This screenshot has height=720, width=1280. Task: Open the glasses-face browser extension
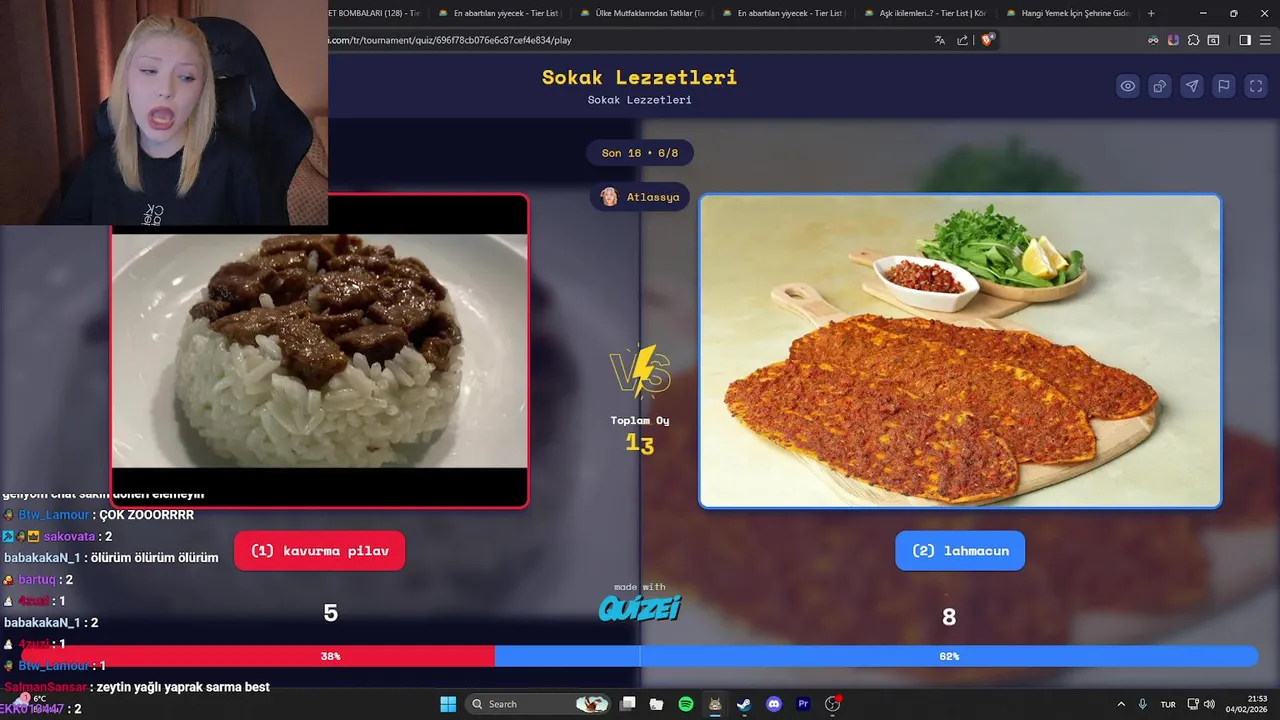[x=1153, y=40]
